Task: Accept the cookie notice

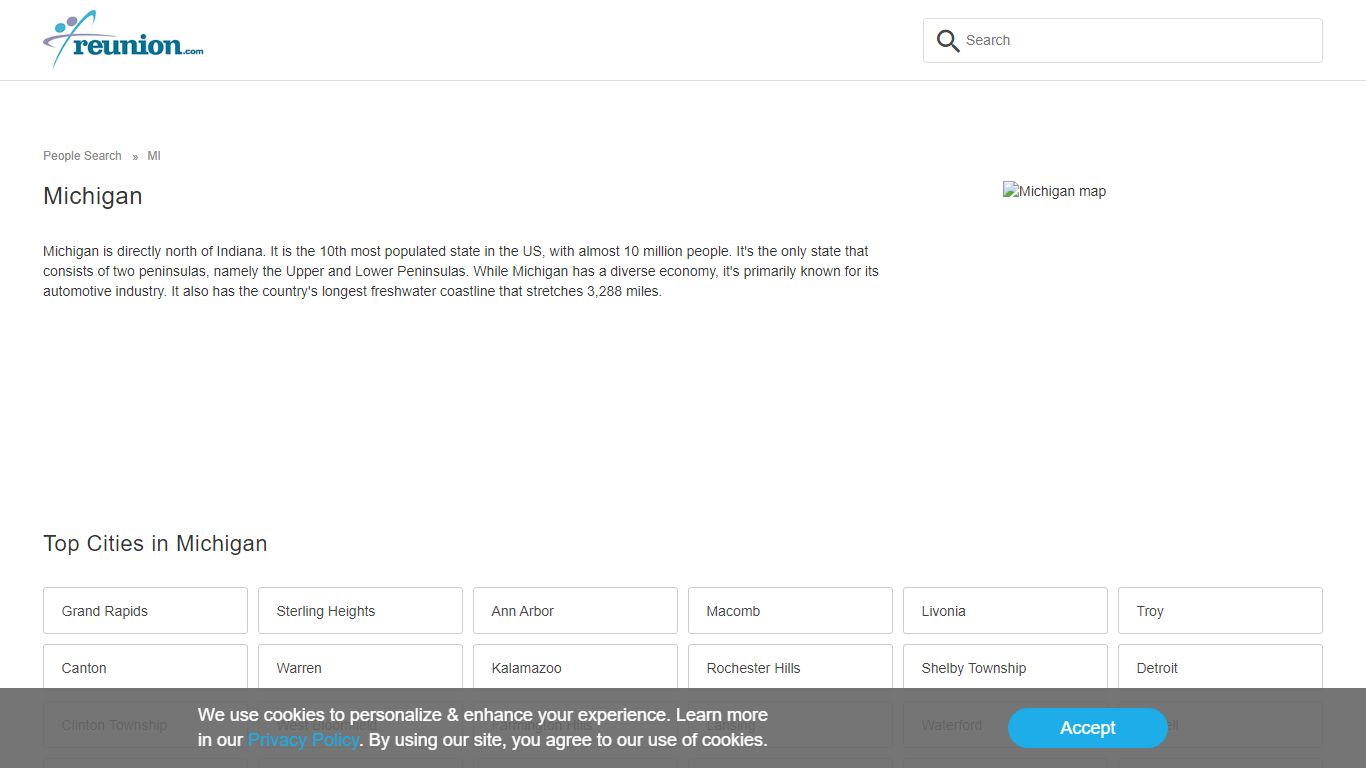Action: click(1087, 728)
